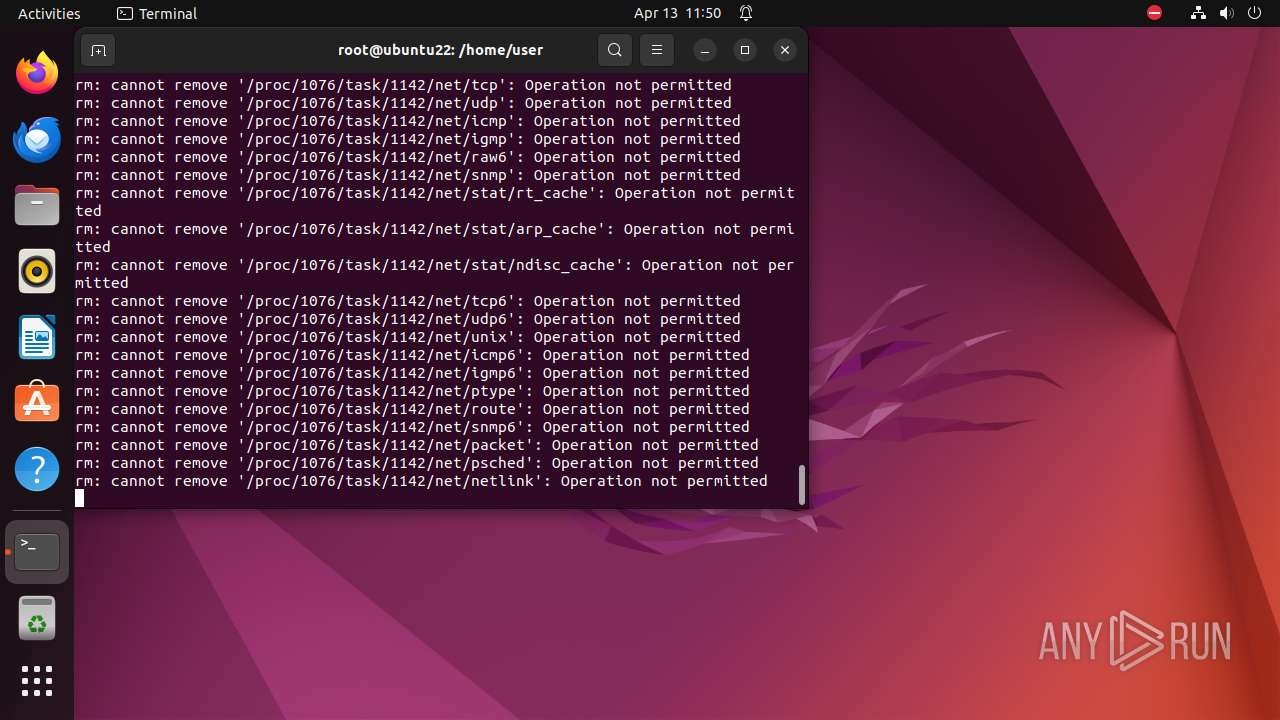Click the line mentioning net/route
Image resolution: width=1280 pixels, height=720 pixels.
click(x=412, y=409)
